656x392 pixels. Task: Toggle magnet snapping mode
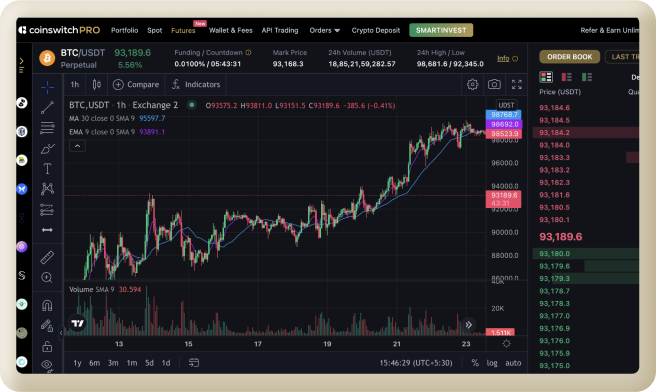47,305
